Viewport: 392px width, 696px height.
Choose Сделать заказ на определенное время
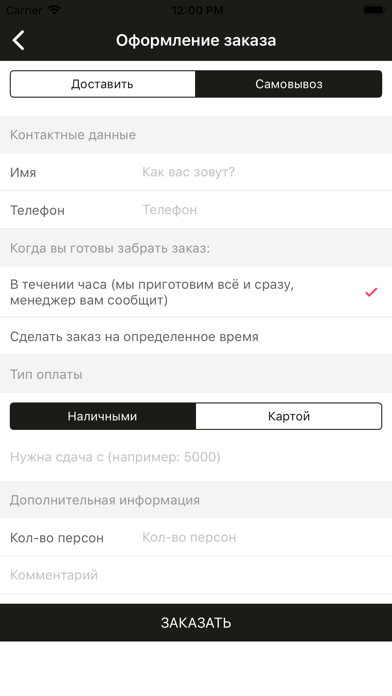[196, 336]
